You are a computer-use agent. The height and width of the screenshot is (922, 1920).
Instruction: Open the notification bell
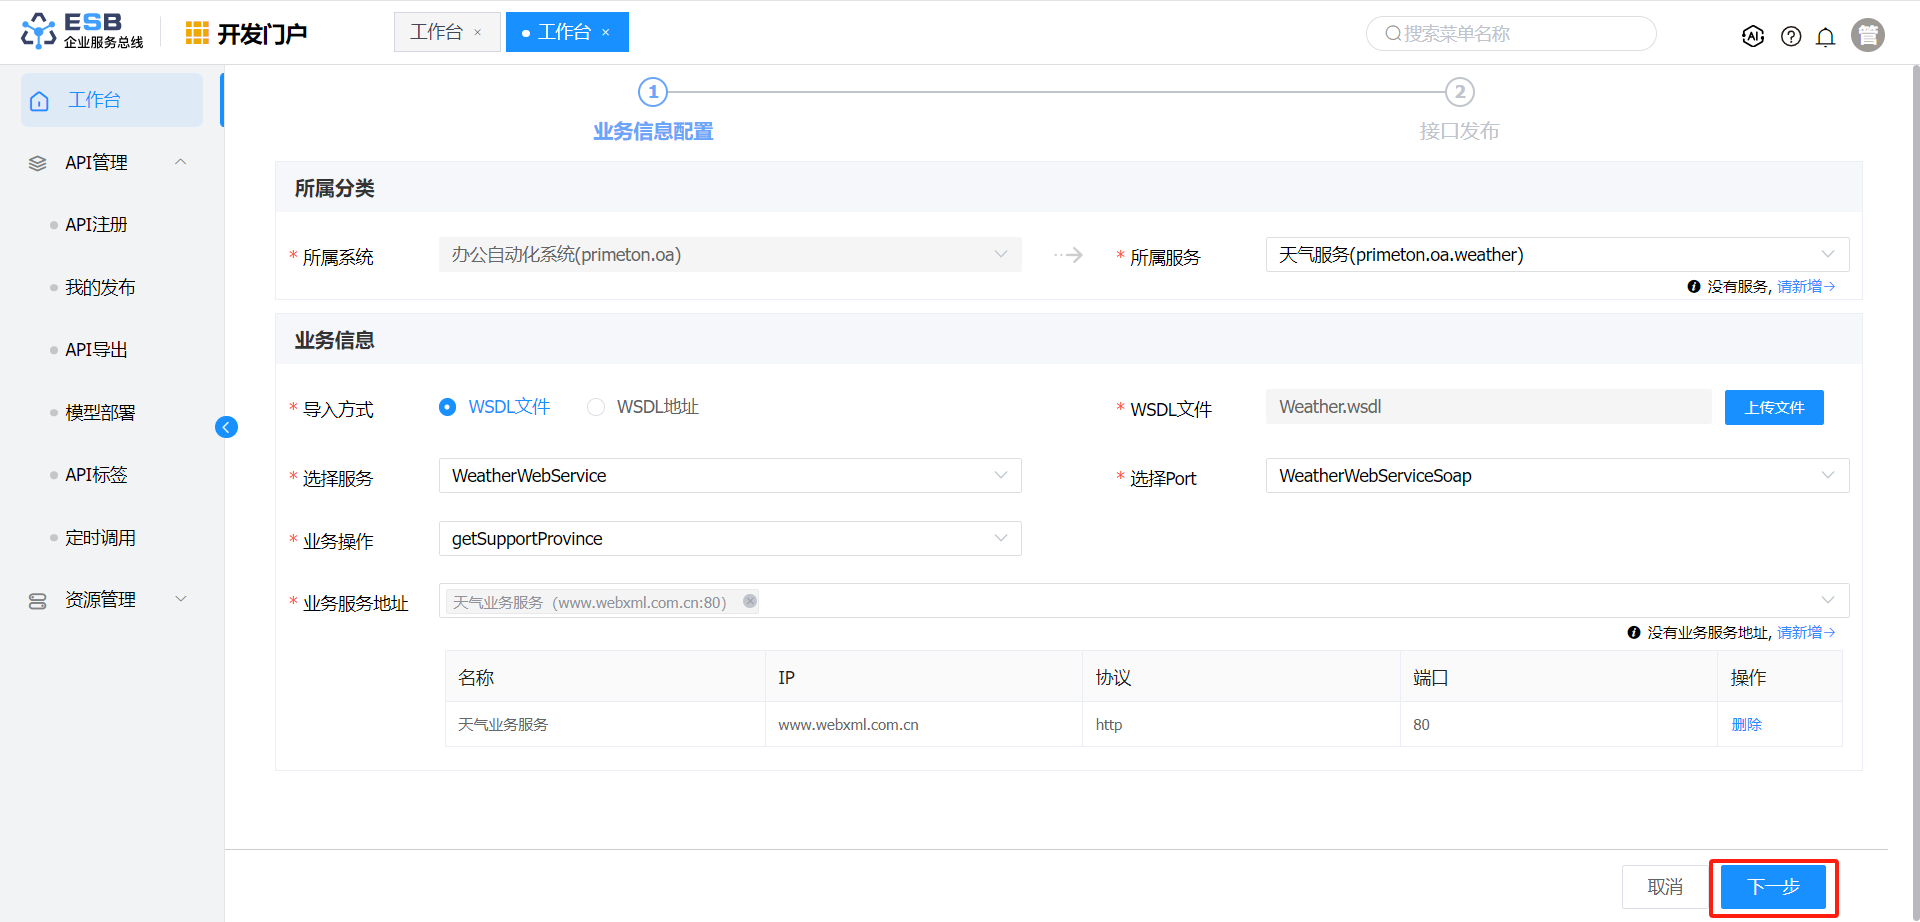pyautogui.click(x=1825, y=37)
